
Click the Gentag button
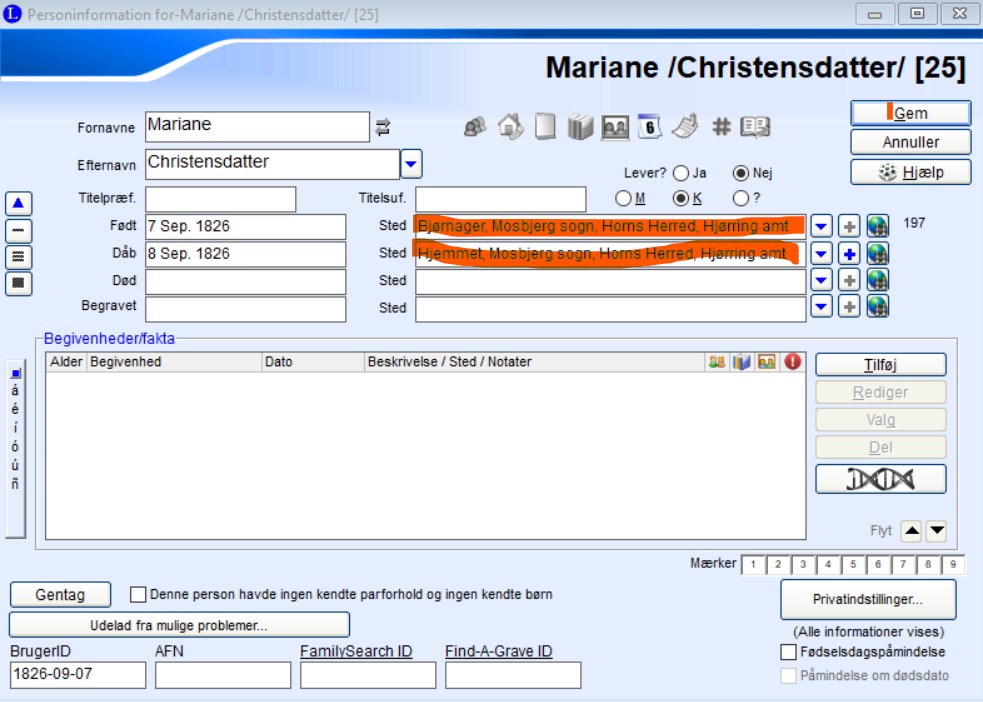[x=60, y=595]
